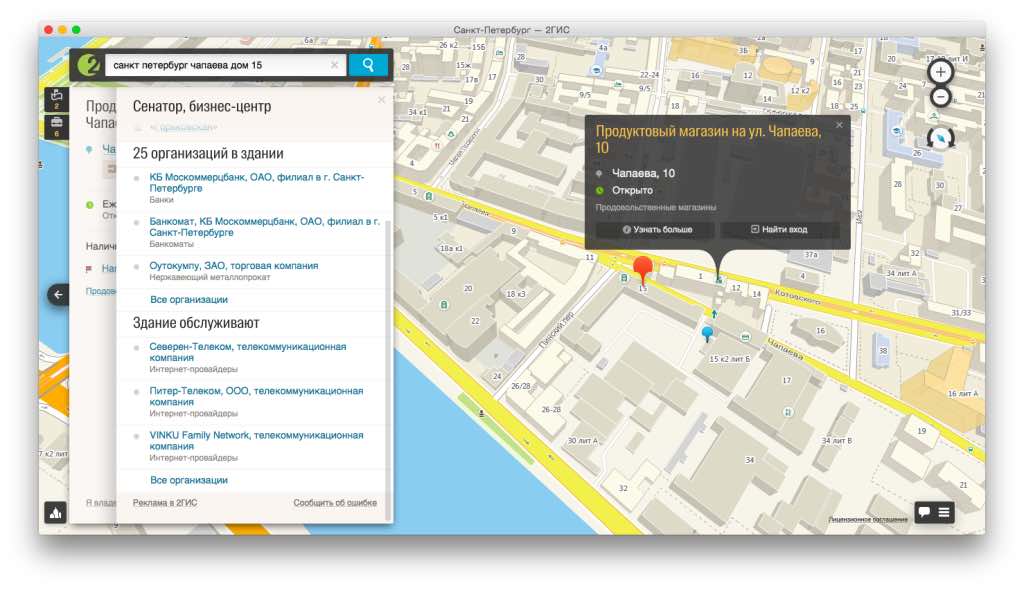
Task: Click the blue map pin marker
Action: pyautogui.click(x=707, y=334)
